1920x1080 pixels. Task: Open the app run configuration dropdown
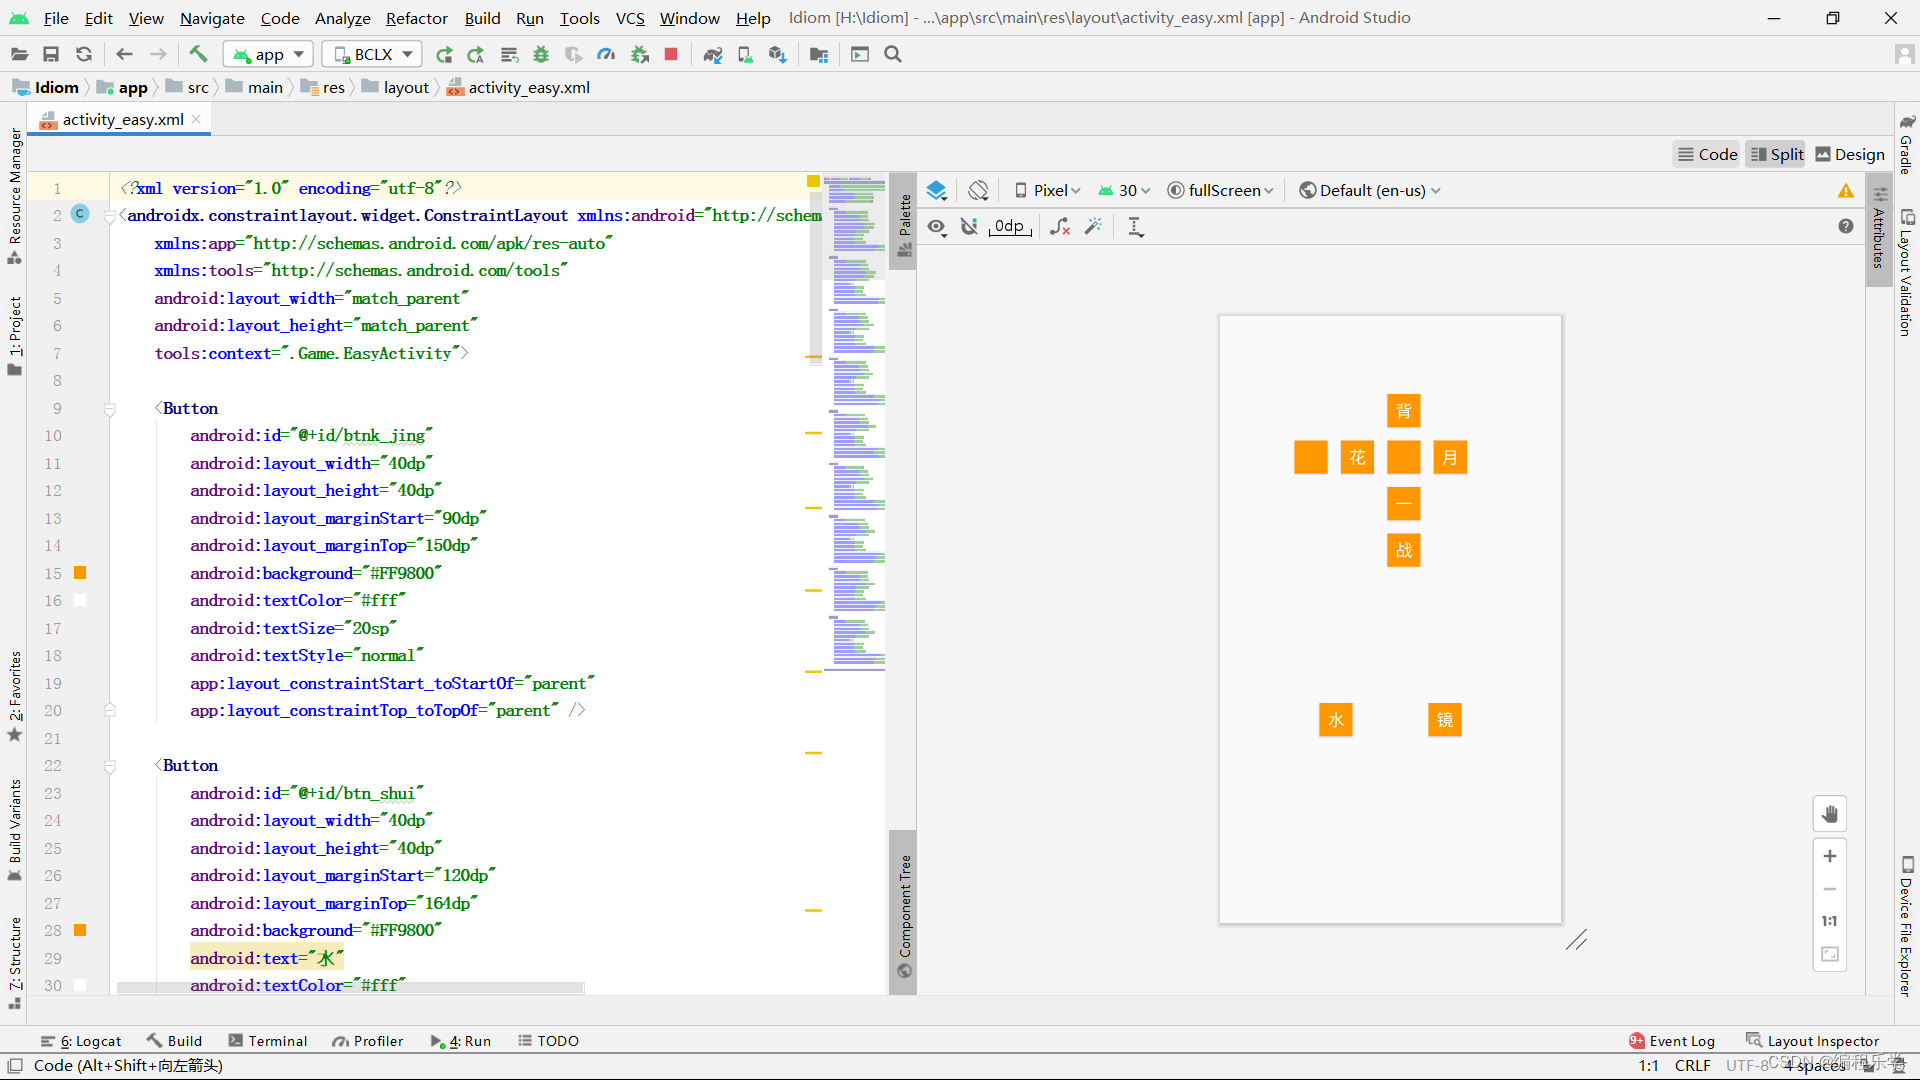268,54
